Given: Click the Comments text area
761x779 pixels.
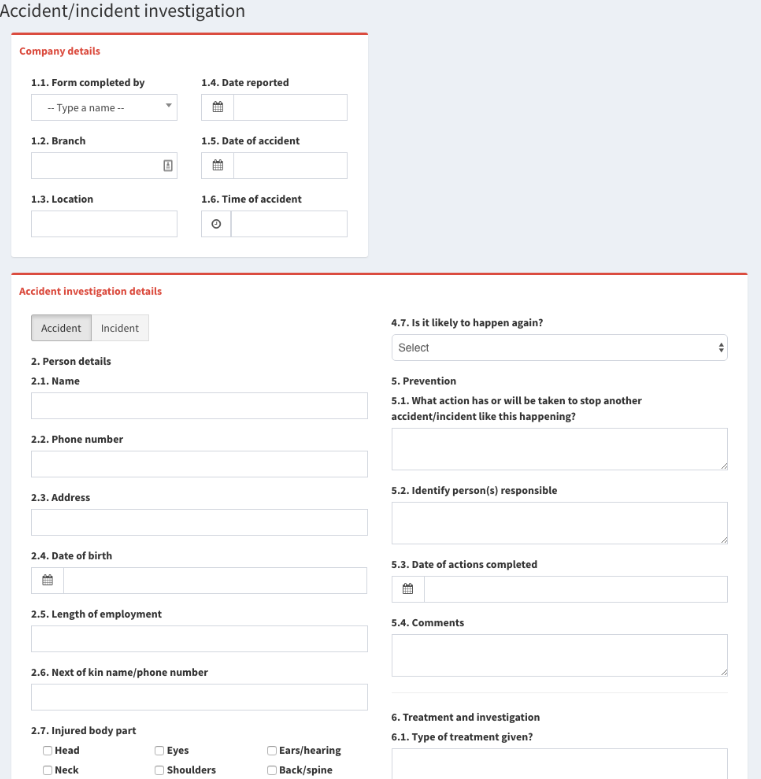Looking at the screenshot, I should tap(559, 655).
